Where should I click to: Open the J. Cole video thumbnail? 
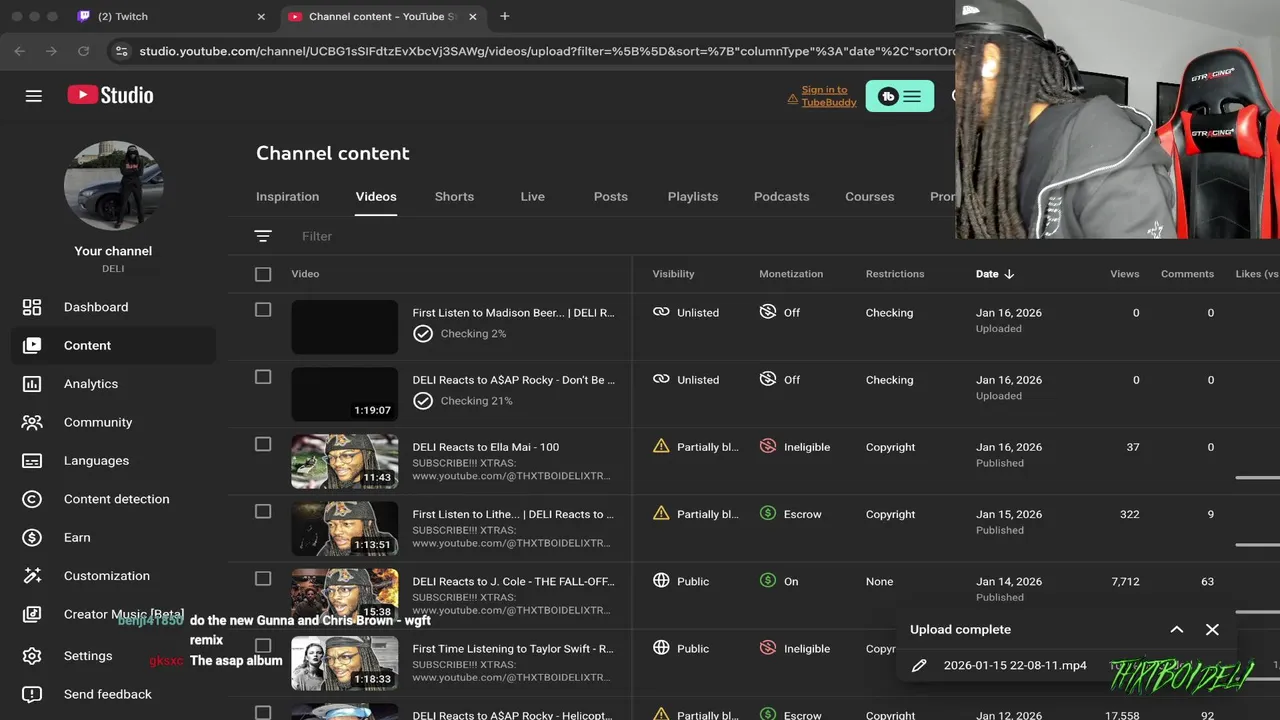344,595
